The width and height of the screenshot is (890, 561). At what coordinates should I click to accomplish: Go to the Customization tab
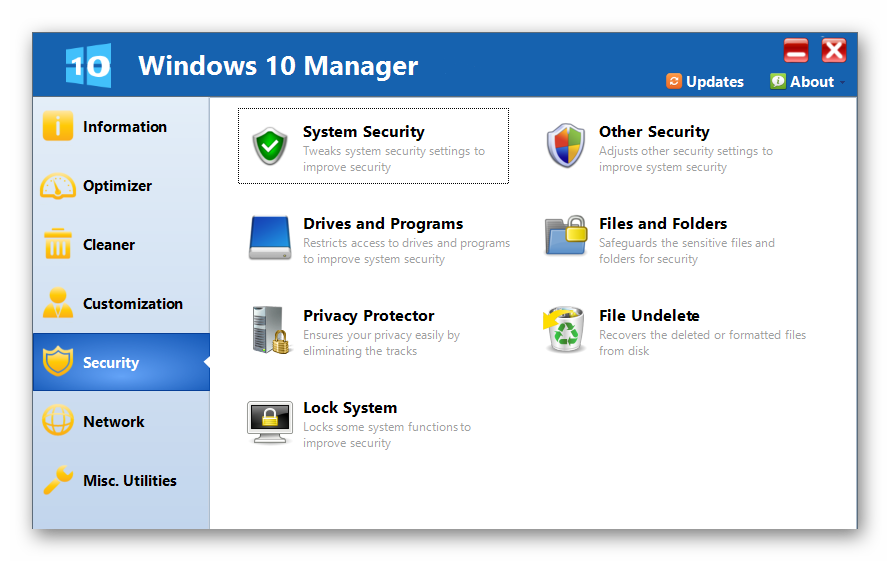coord(133,304)
